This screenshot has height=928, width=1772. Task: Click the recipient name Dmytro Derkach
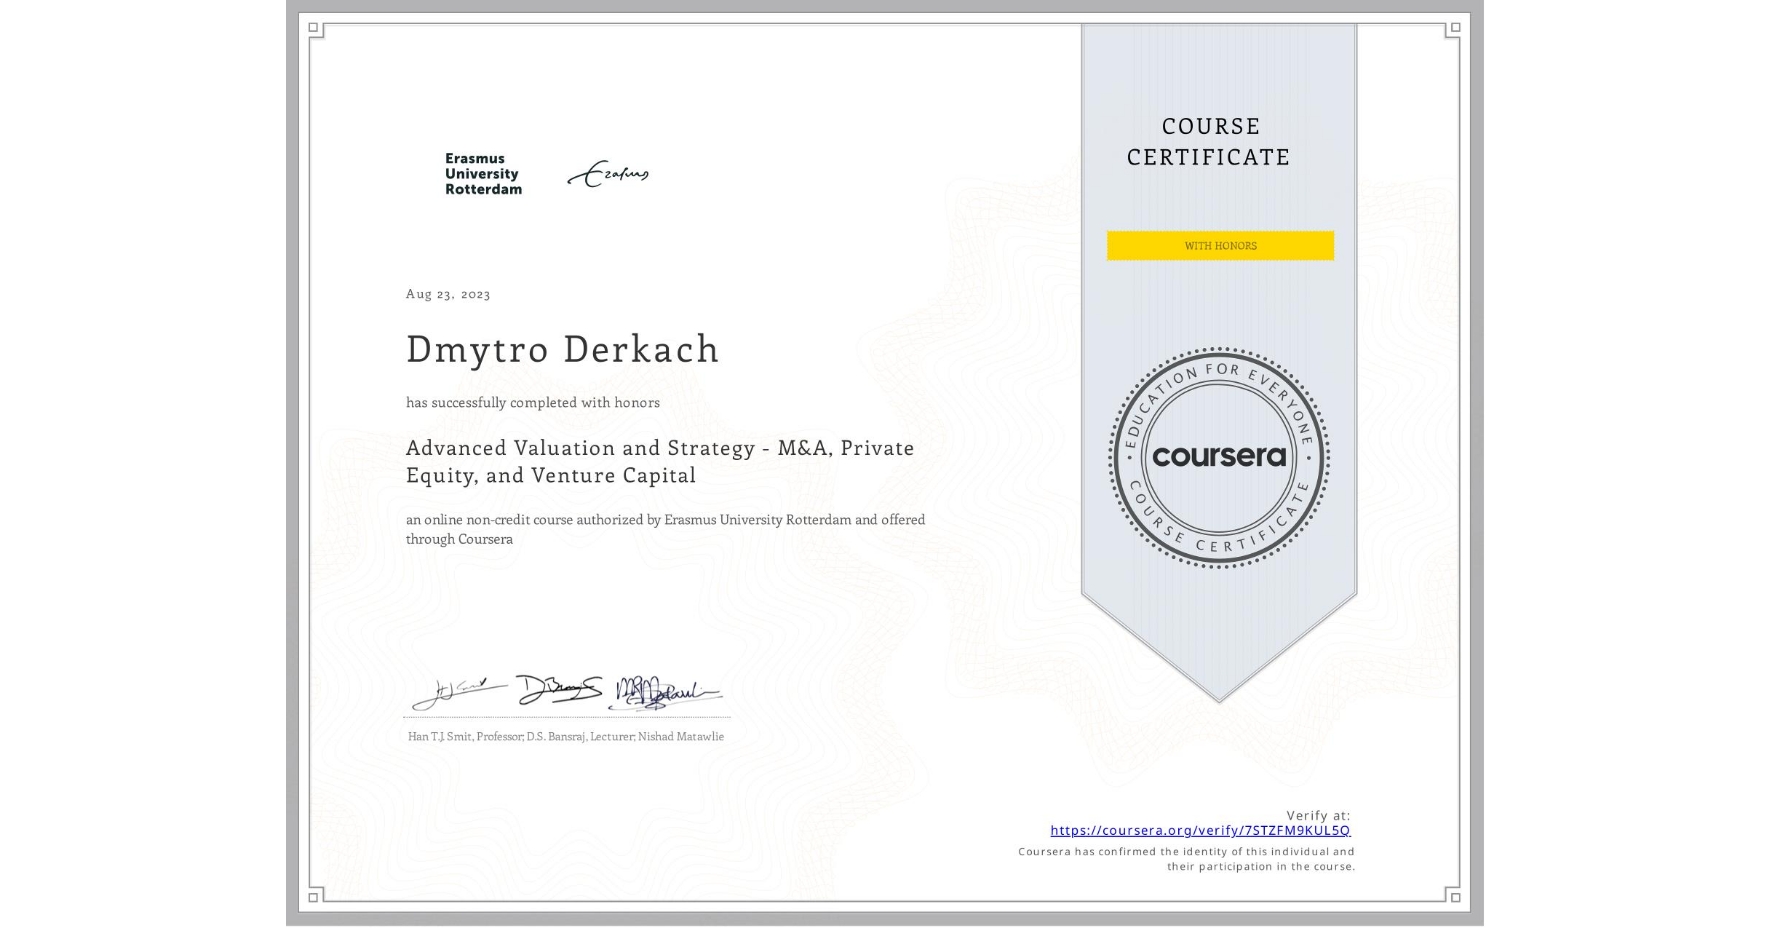[563, 350]
